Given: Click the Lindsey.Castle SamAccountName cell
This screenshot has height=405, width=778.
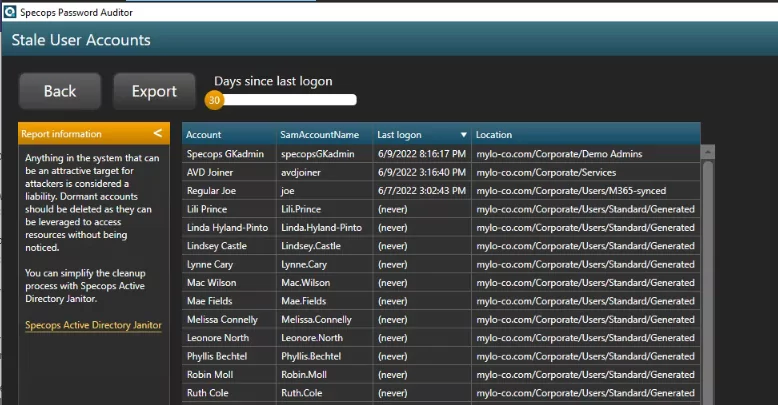Looking at the screenshot, I should tap(324, 246).
